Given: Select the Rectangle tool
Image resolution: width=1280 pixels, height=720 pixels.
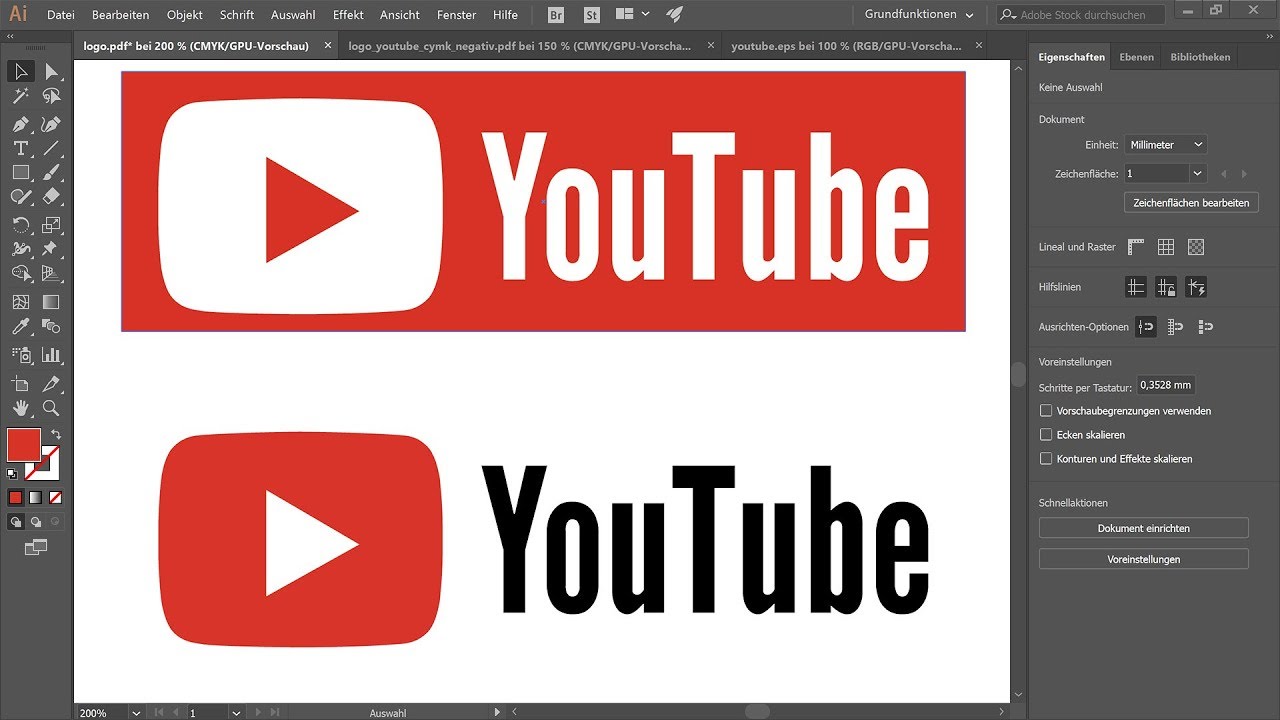Looking at the screenshot, I should point(20,172).
